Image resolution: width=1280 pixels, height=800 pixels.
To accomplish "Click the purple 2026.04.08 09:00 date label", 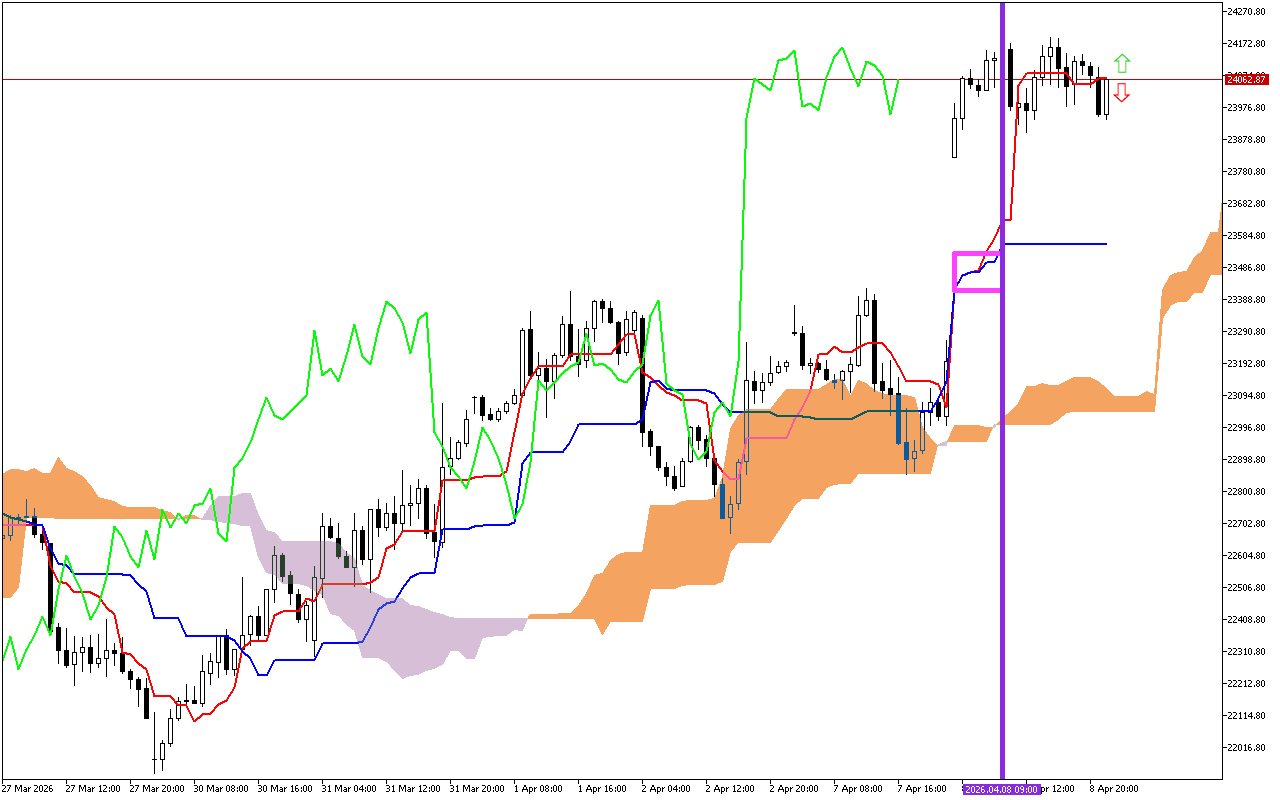I will pyautogui.click(x=1002, y=789).
